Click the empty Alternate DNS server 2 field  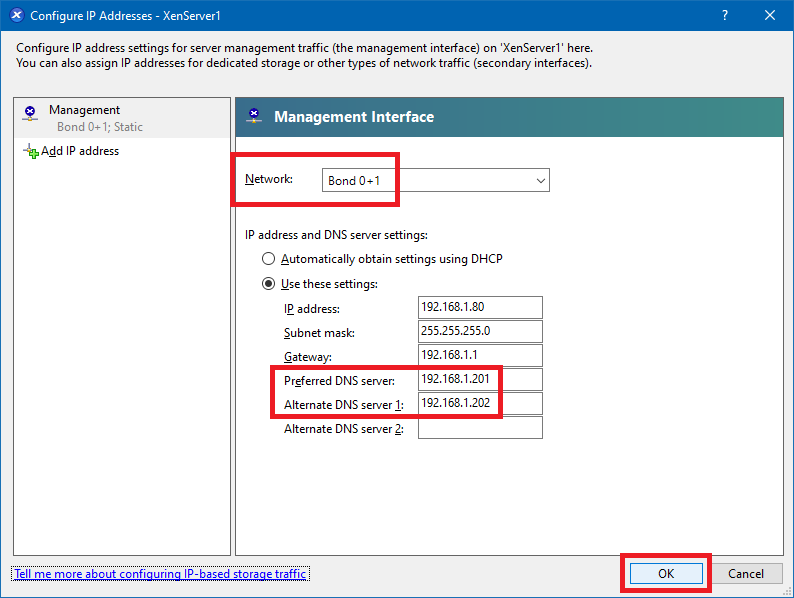480,428
